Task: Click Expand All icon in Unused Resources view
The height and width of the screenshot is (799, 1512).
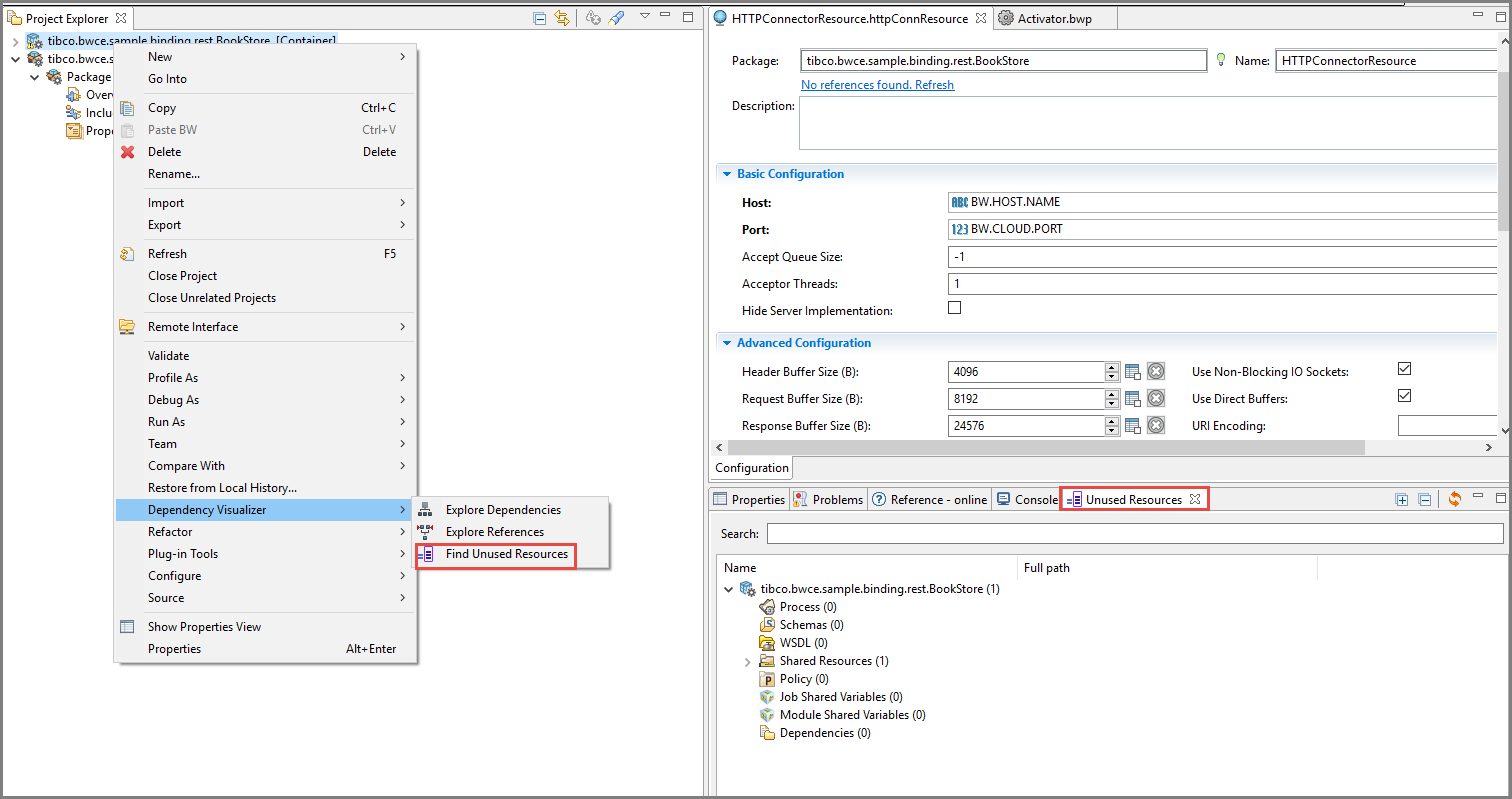Action: click(1402, 499)
